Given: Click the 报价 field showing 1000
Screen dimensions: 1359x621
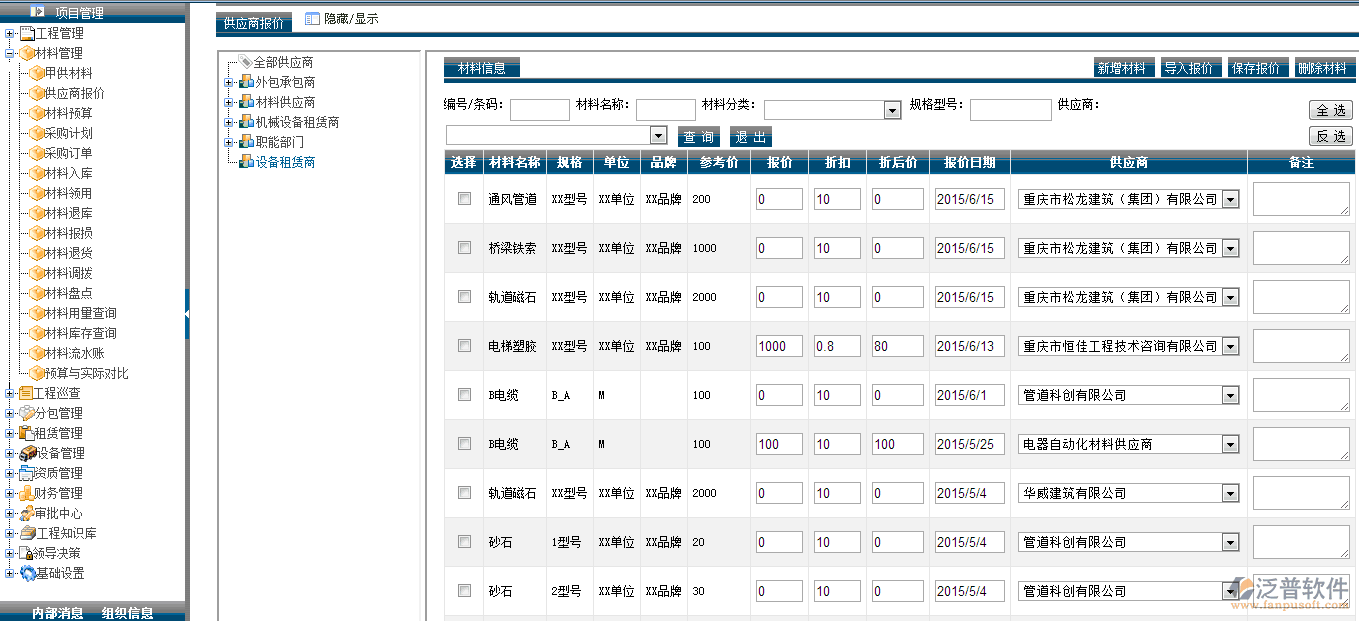Looking at the screenshot, I should pyautogui.click(x=779, y=346).
